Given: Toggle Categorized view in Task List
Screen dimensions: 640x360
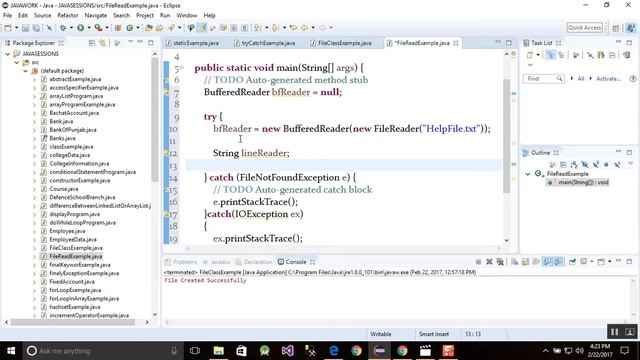Looking at the screenshot, I should (x=550, y=55).
